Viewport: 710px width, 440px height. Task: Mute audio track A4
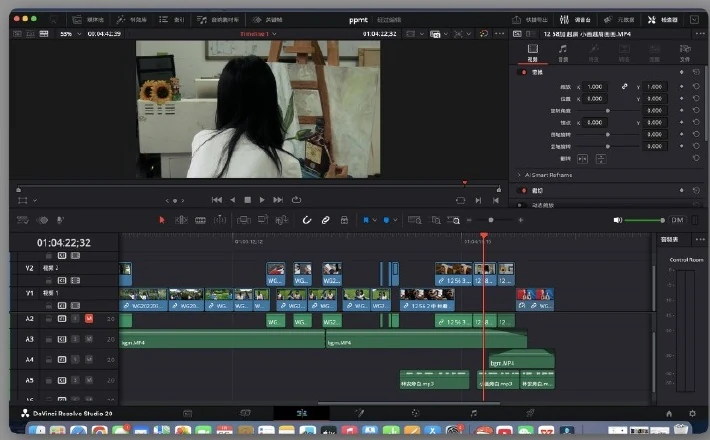coord(89,359)
